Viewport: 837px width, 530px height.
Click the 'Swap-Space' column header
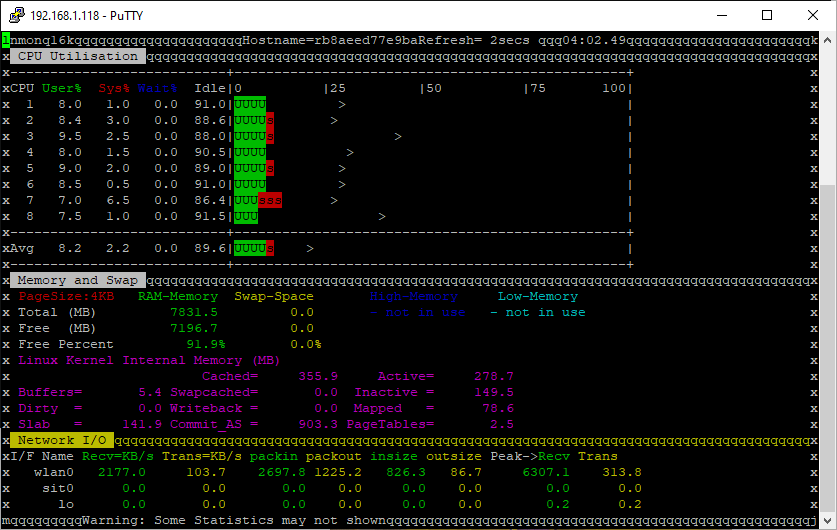pyautogui.click(x=274, y=296)
